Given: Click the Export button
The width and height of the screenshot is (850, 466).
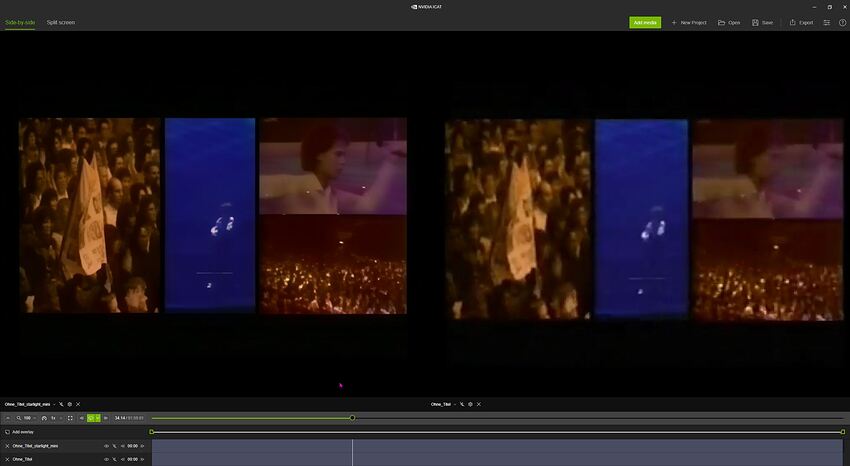Looking at the screenshot, I should click(801, 22).
